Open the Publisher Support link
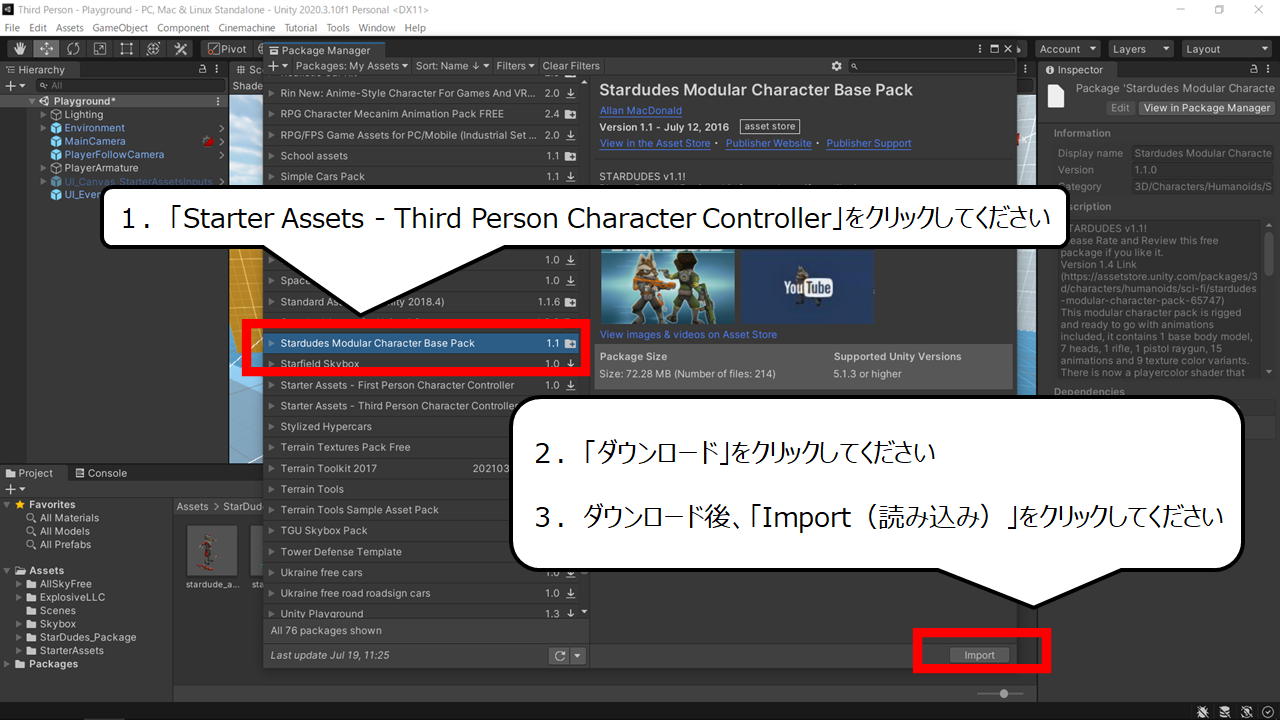The width and height of the screenshot is (1280, 720). tap(869, 143)
